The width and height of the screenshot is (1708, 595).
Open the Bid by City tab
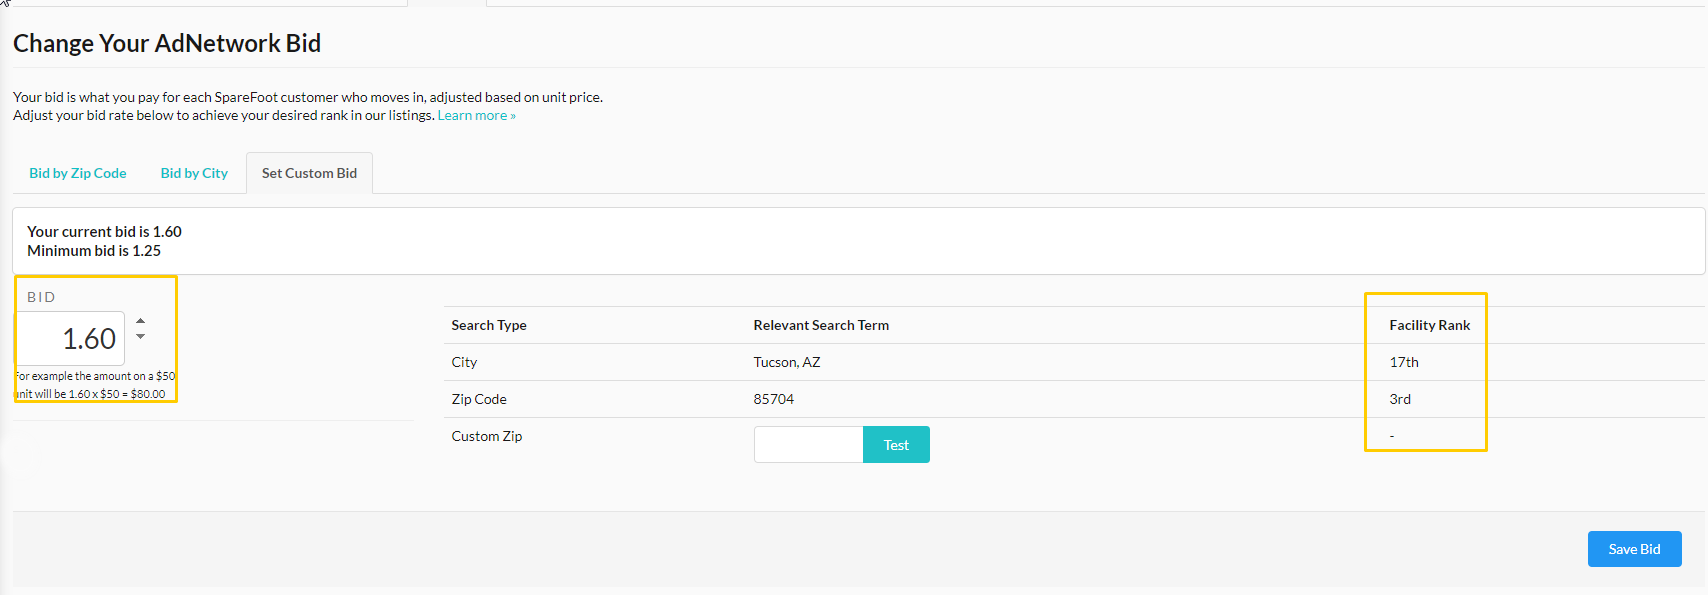pyautogui.click(x=194, y=173)
